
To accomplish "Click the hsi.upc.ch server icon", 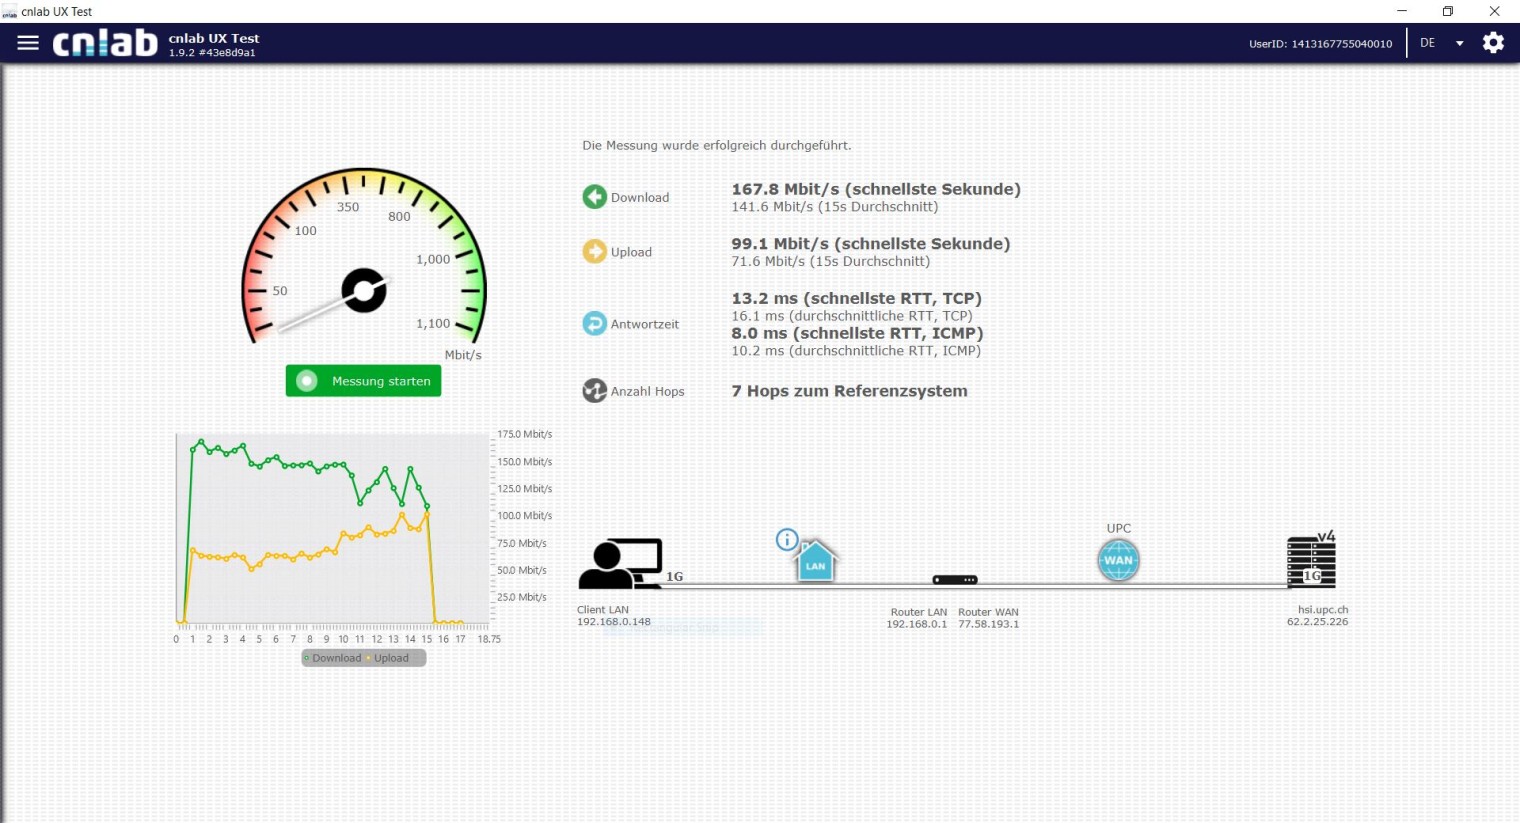I will tap(1311, 562).
